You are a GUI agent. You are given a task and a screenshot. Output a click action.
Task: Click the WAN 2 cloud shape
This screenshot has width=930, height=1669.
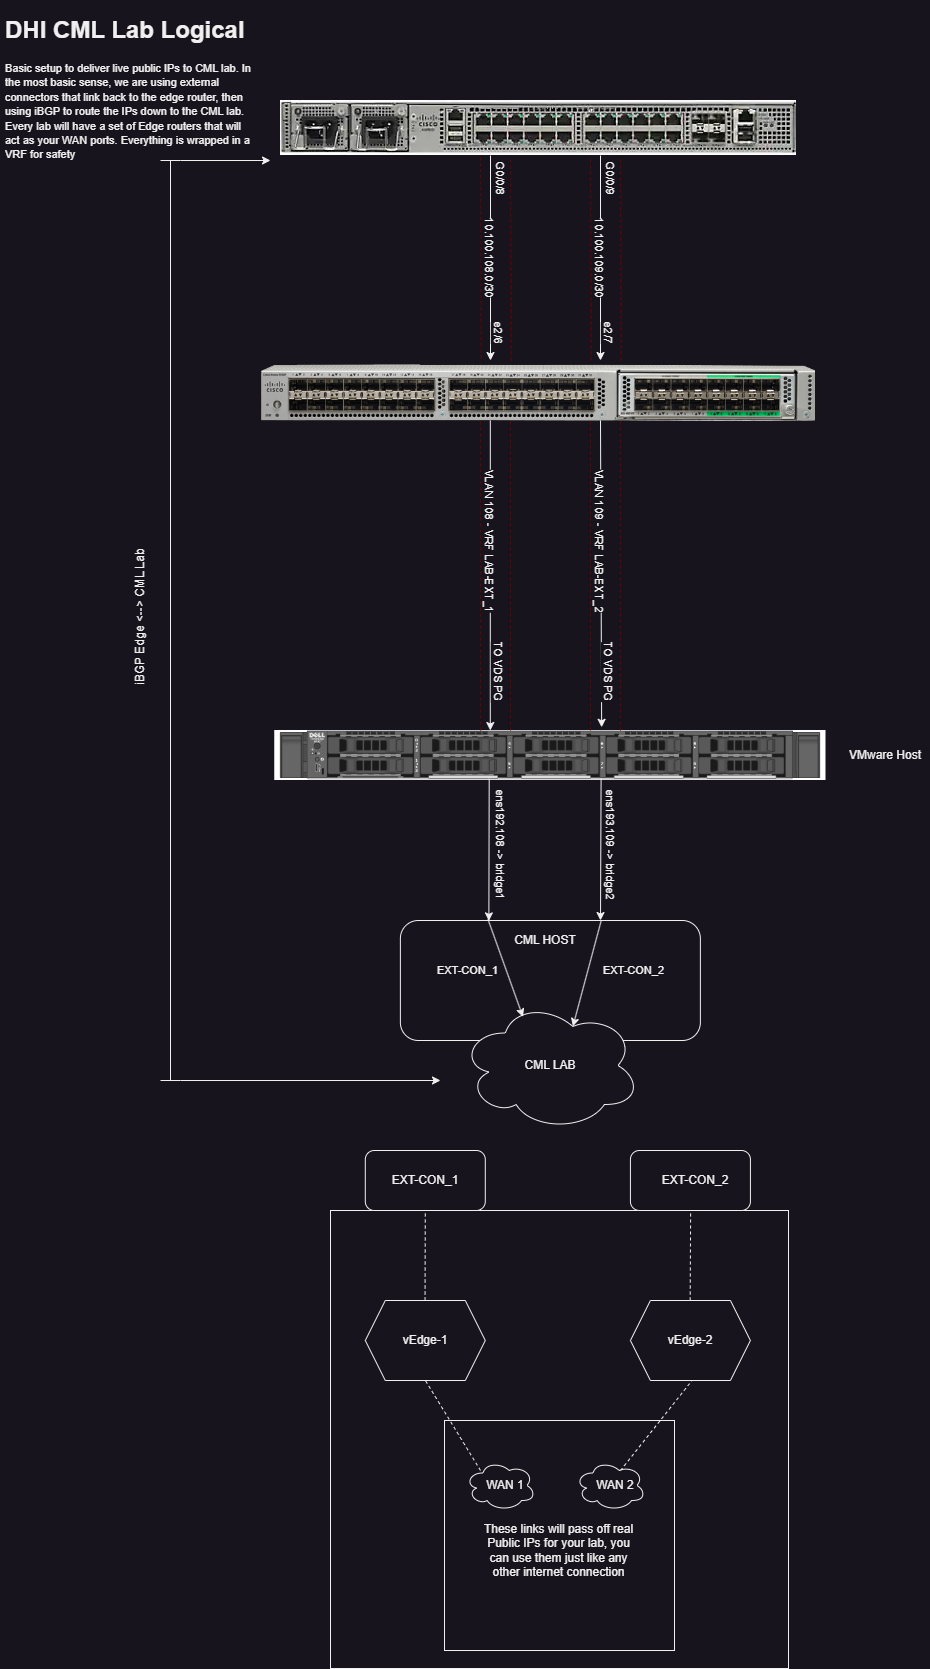(614, 1485)
